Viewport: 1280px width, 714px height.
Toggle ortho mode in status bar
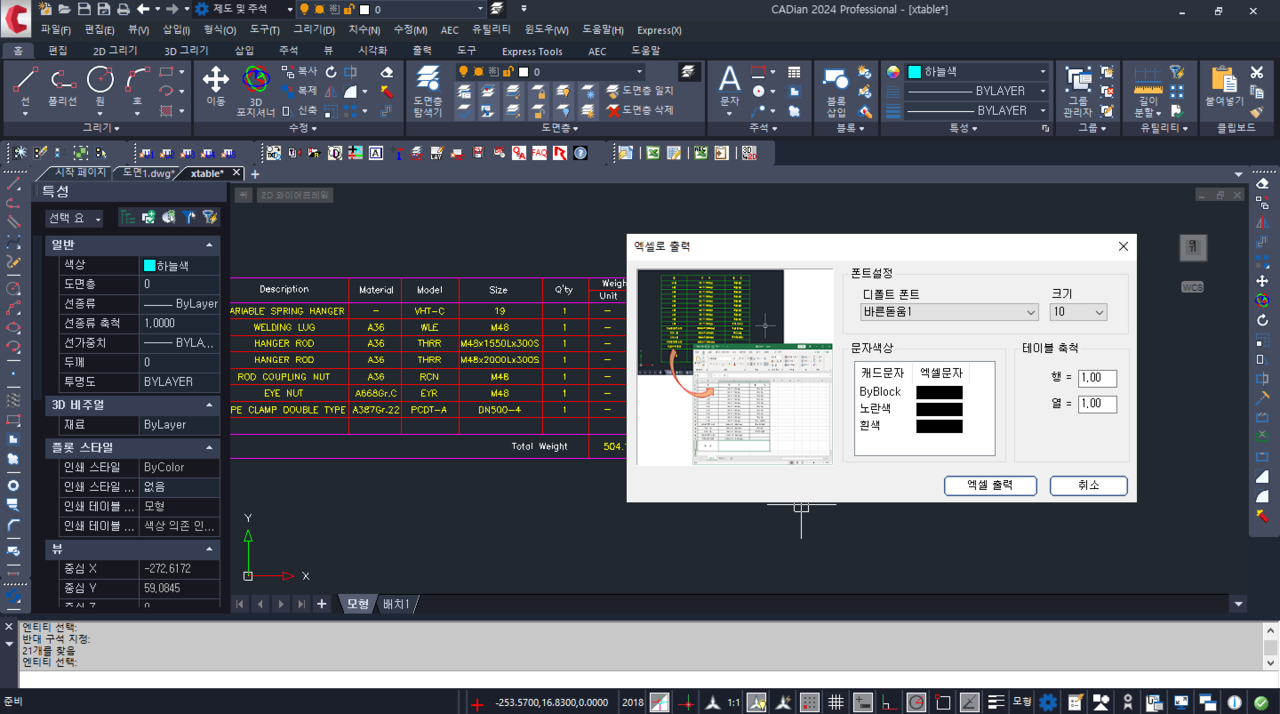(x=889, y=703)
